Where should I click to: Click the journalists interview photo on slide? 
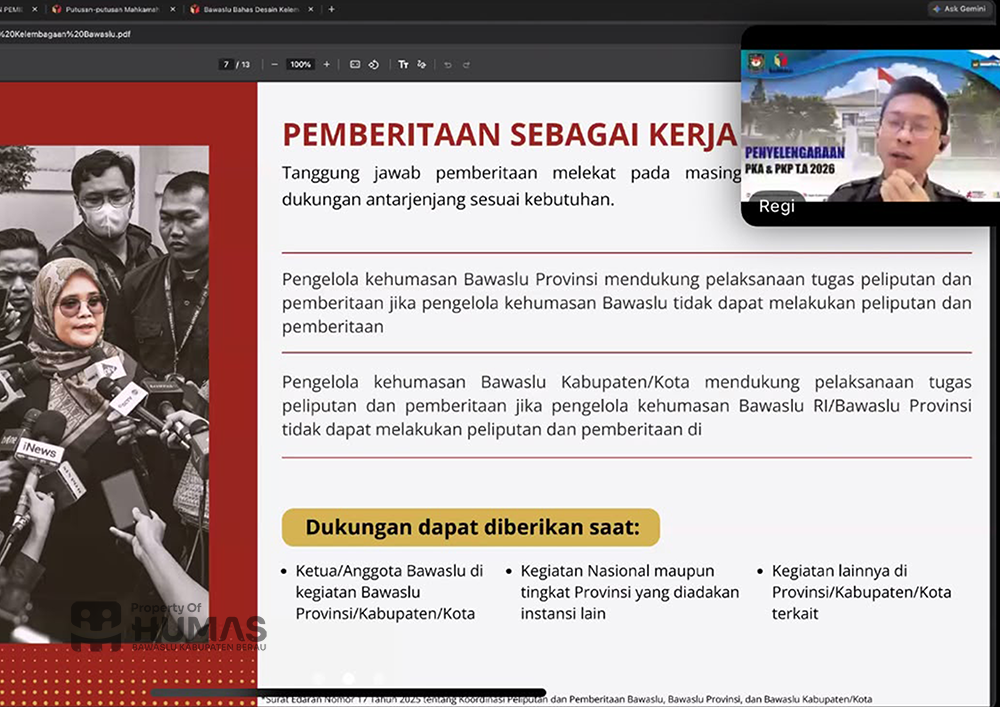(104, 394)
